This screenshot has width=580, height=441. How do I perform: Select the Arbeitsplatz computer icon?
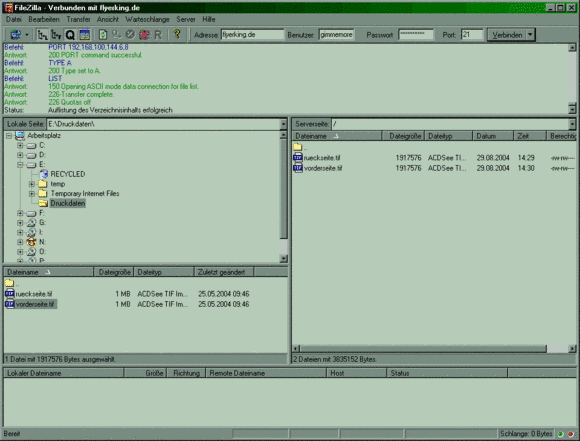20,136
